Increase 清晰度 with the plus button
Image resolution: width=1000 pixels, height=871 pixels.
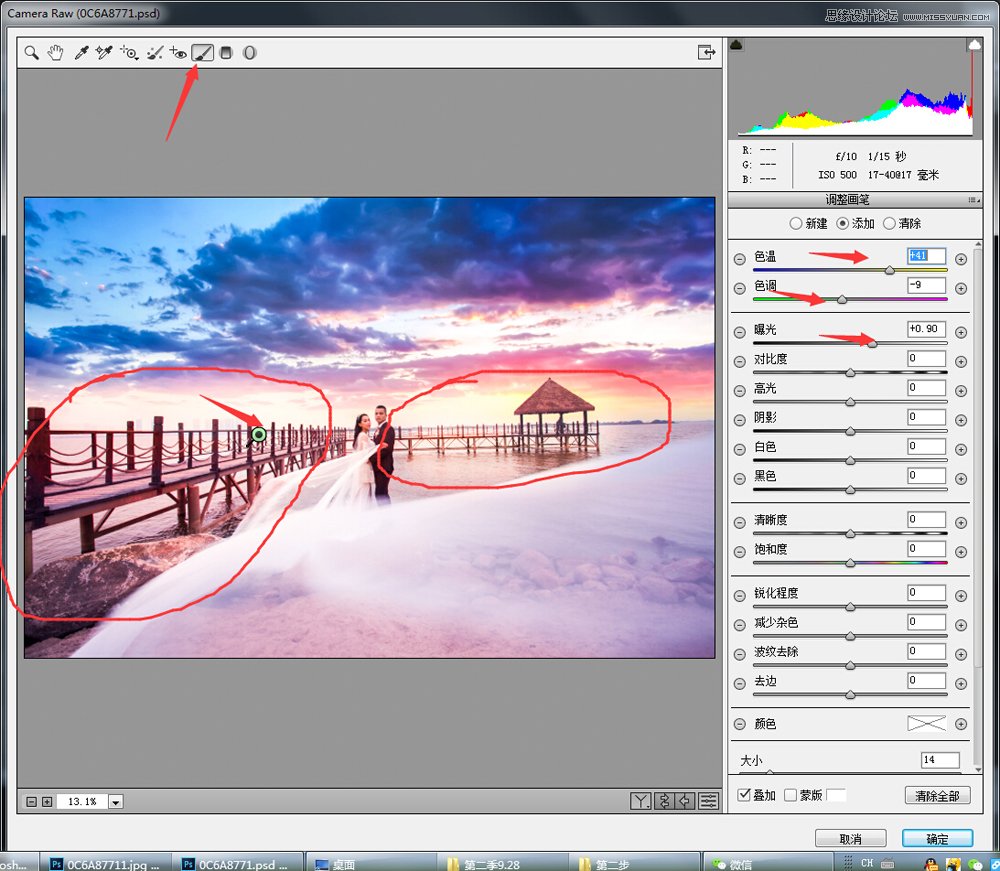[x=960, y=523]
